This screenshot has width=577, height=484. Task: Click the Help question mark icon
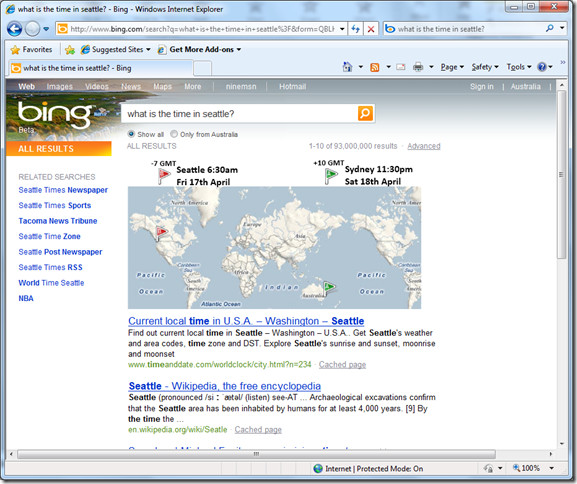click(542, 67)
